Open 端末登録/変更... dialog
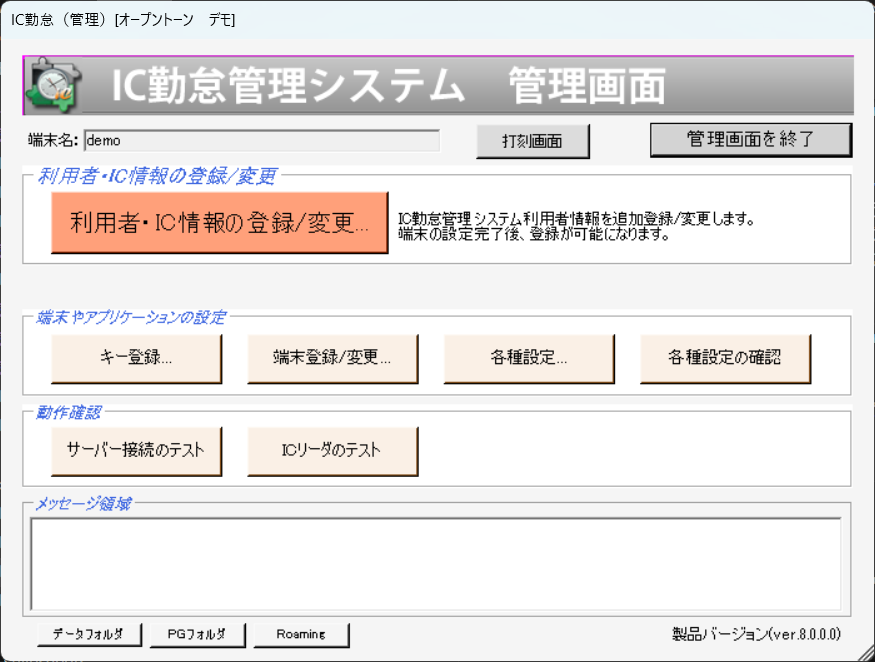The width and height of the screenshot is (875, 662). [x=333, y=358]
